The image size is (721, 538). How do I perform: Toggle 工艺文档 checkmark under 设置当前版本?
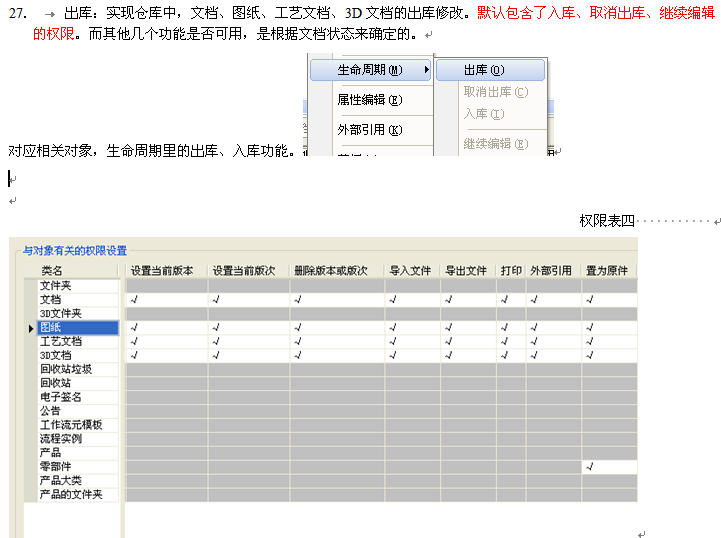(x=165, y=341)
